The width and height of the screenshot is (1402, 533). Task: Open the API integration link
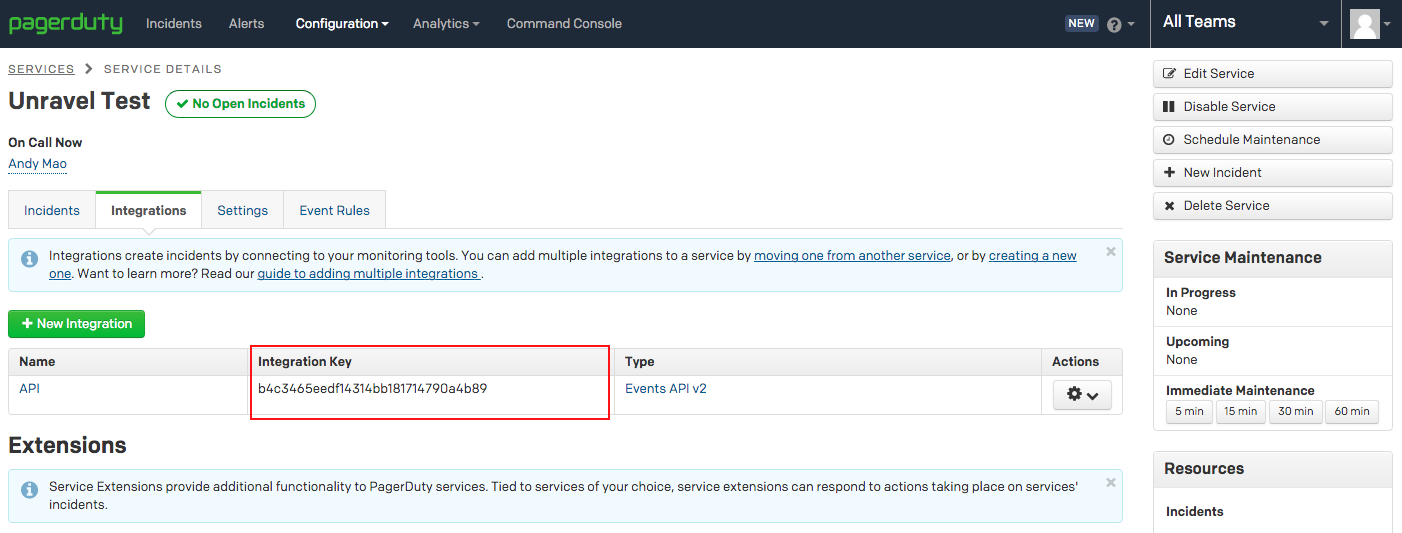tap(29, 388)
